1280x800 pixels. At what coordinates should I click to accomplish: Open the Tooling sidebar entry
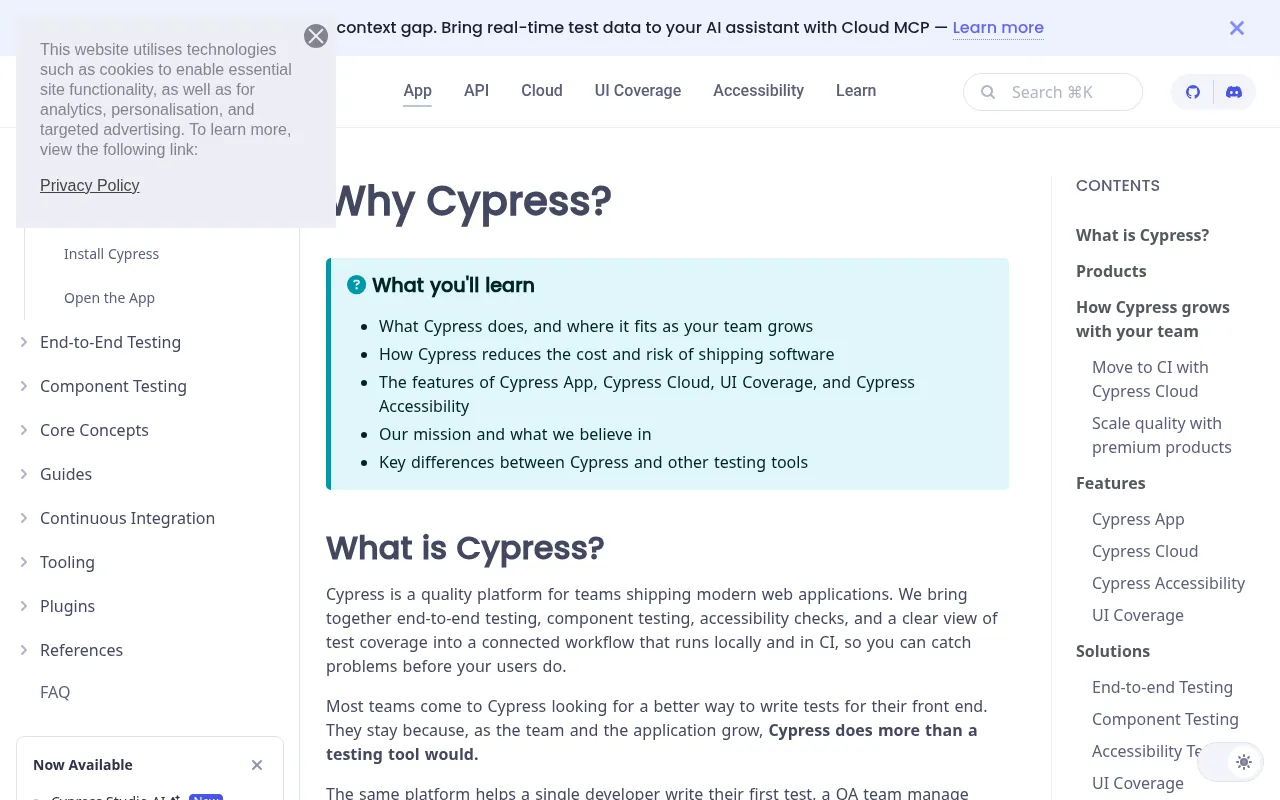click(x=67, y=562)
